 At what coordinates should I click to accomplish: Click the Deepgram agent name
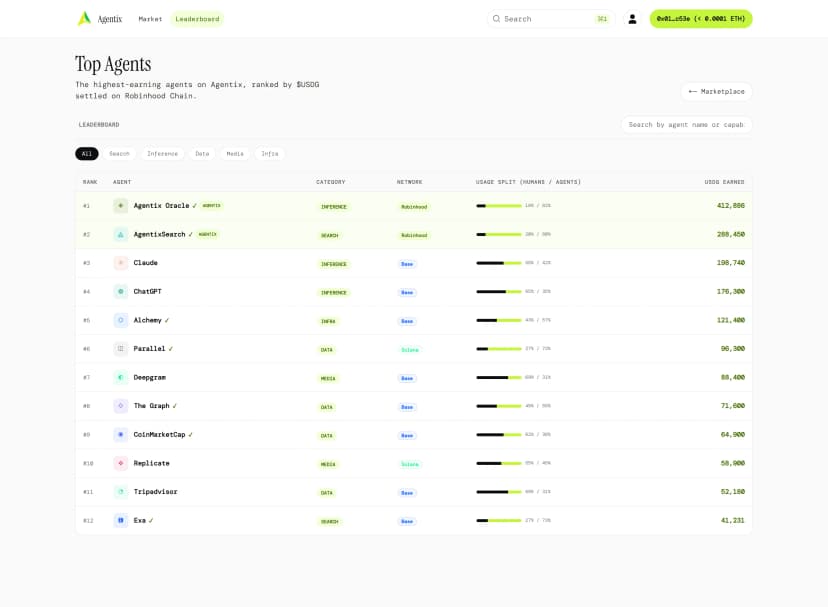[149, 377]
